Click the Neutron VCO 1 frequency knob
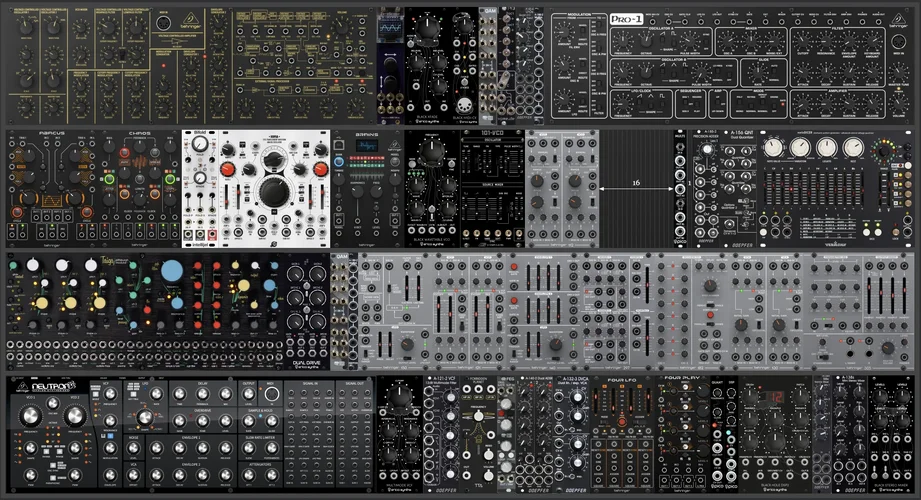This screenshot has width=921, height=500. pyautogui.click(x=29, y=416)
